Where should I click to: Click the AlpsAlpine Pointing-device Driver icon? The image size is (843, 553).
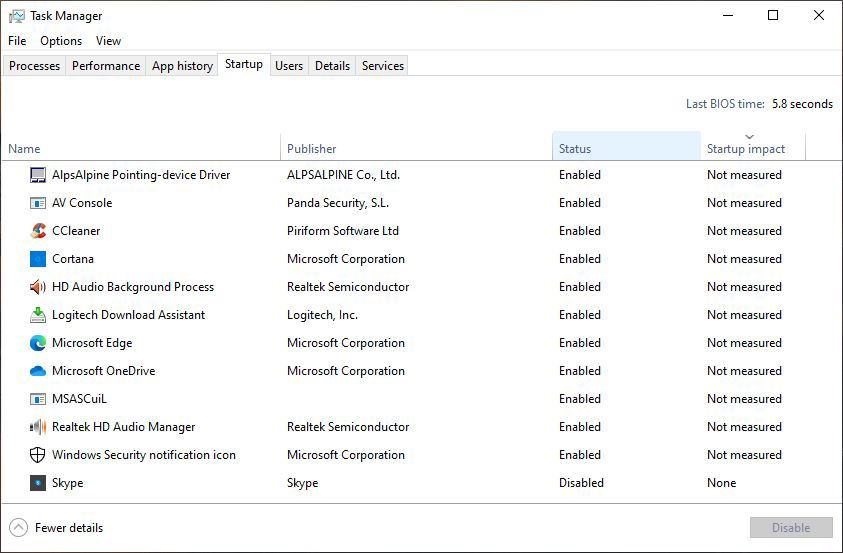[38, 175]
